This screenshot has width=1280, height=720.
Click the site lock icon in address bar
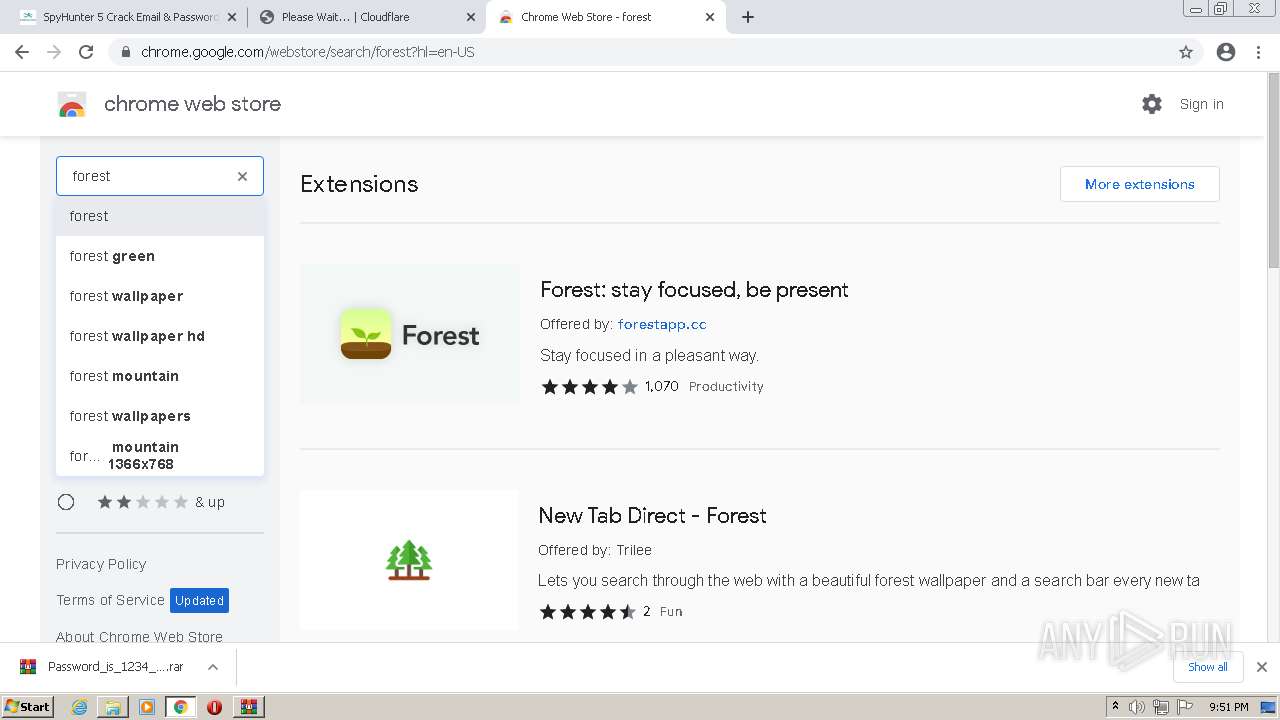coord(125,52)
